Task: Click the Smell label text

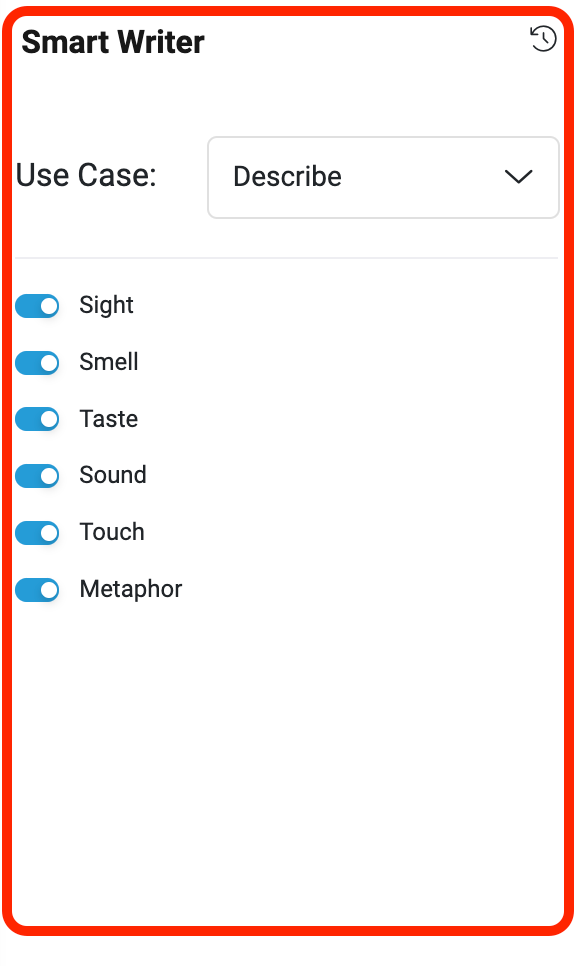Action: pos(108,362)
